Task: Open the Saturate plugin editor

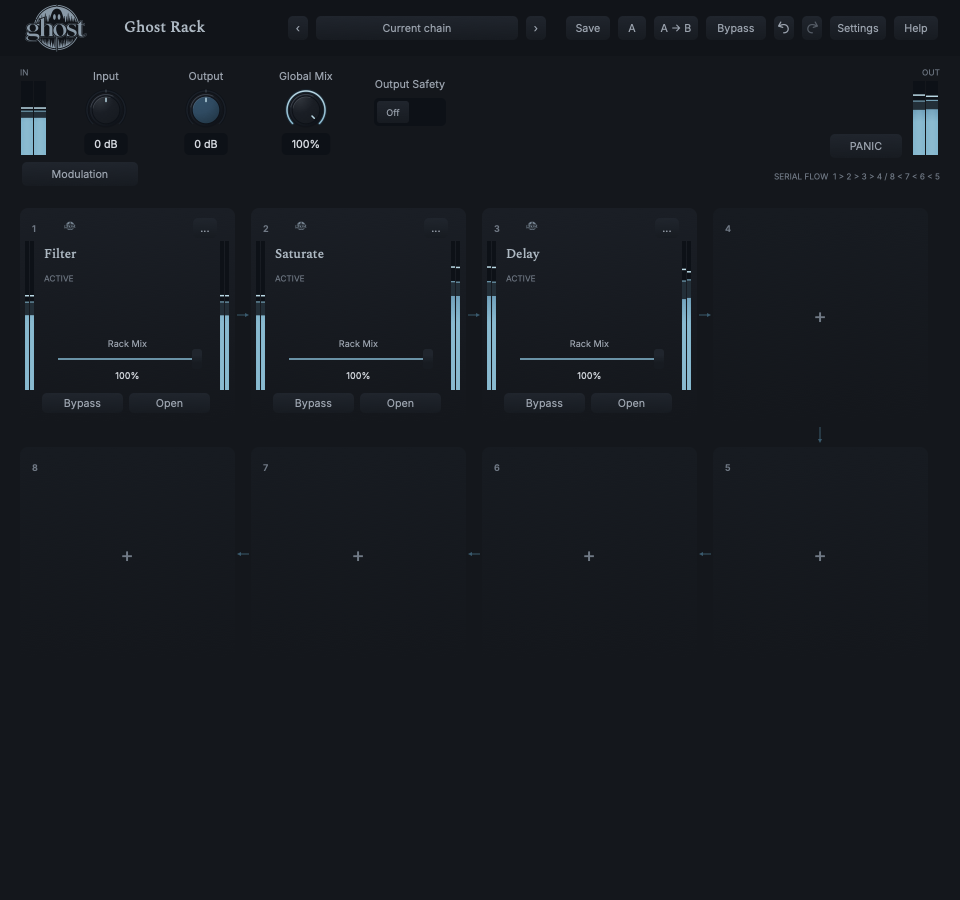Action: [x=400, y=403]
